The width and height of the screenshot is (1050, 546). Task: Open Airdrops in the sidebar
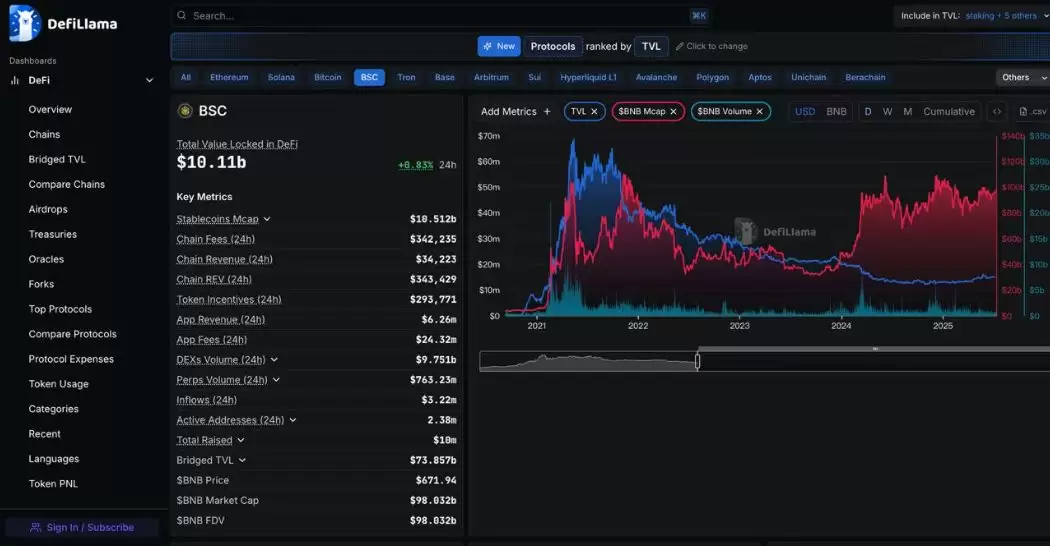click(48, 209)
